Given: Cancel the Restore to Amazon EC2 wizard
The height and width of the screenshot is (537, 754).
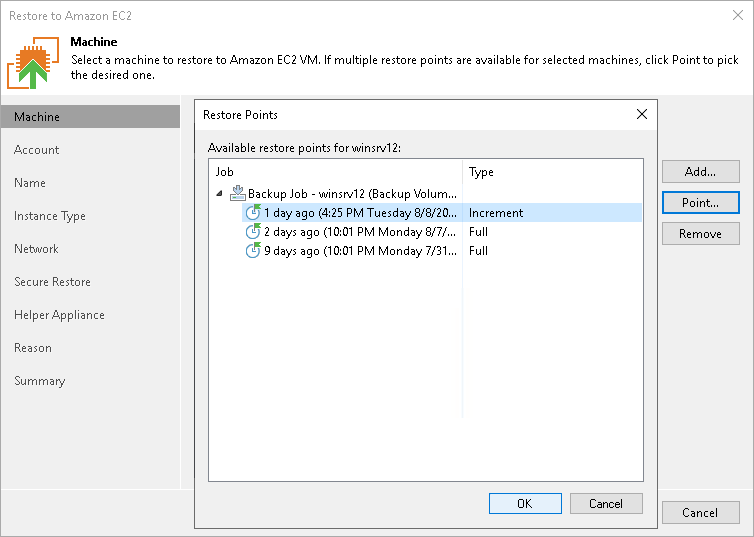Looking at the screenshot, I should (x=701, y=512).
